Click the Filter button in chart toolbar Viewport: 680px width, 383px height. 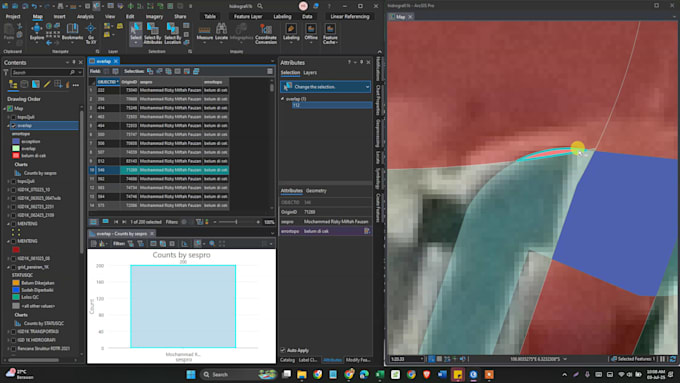click(x=118, y=243)
